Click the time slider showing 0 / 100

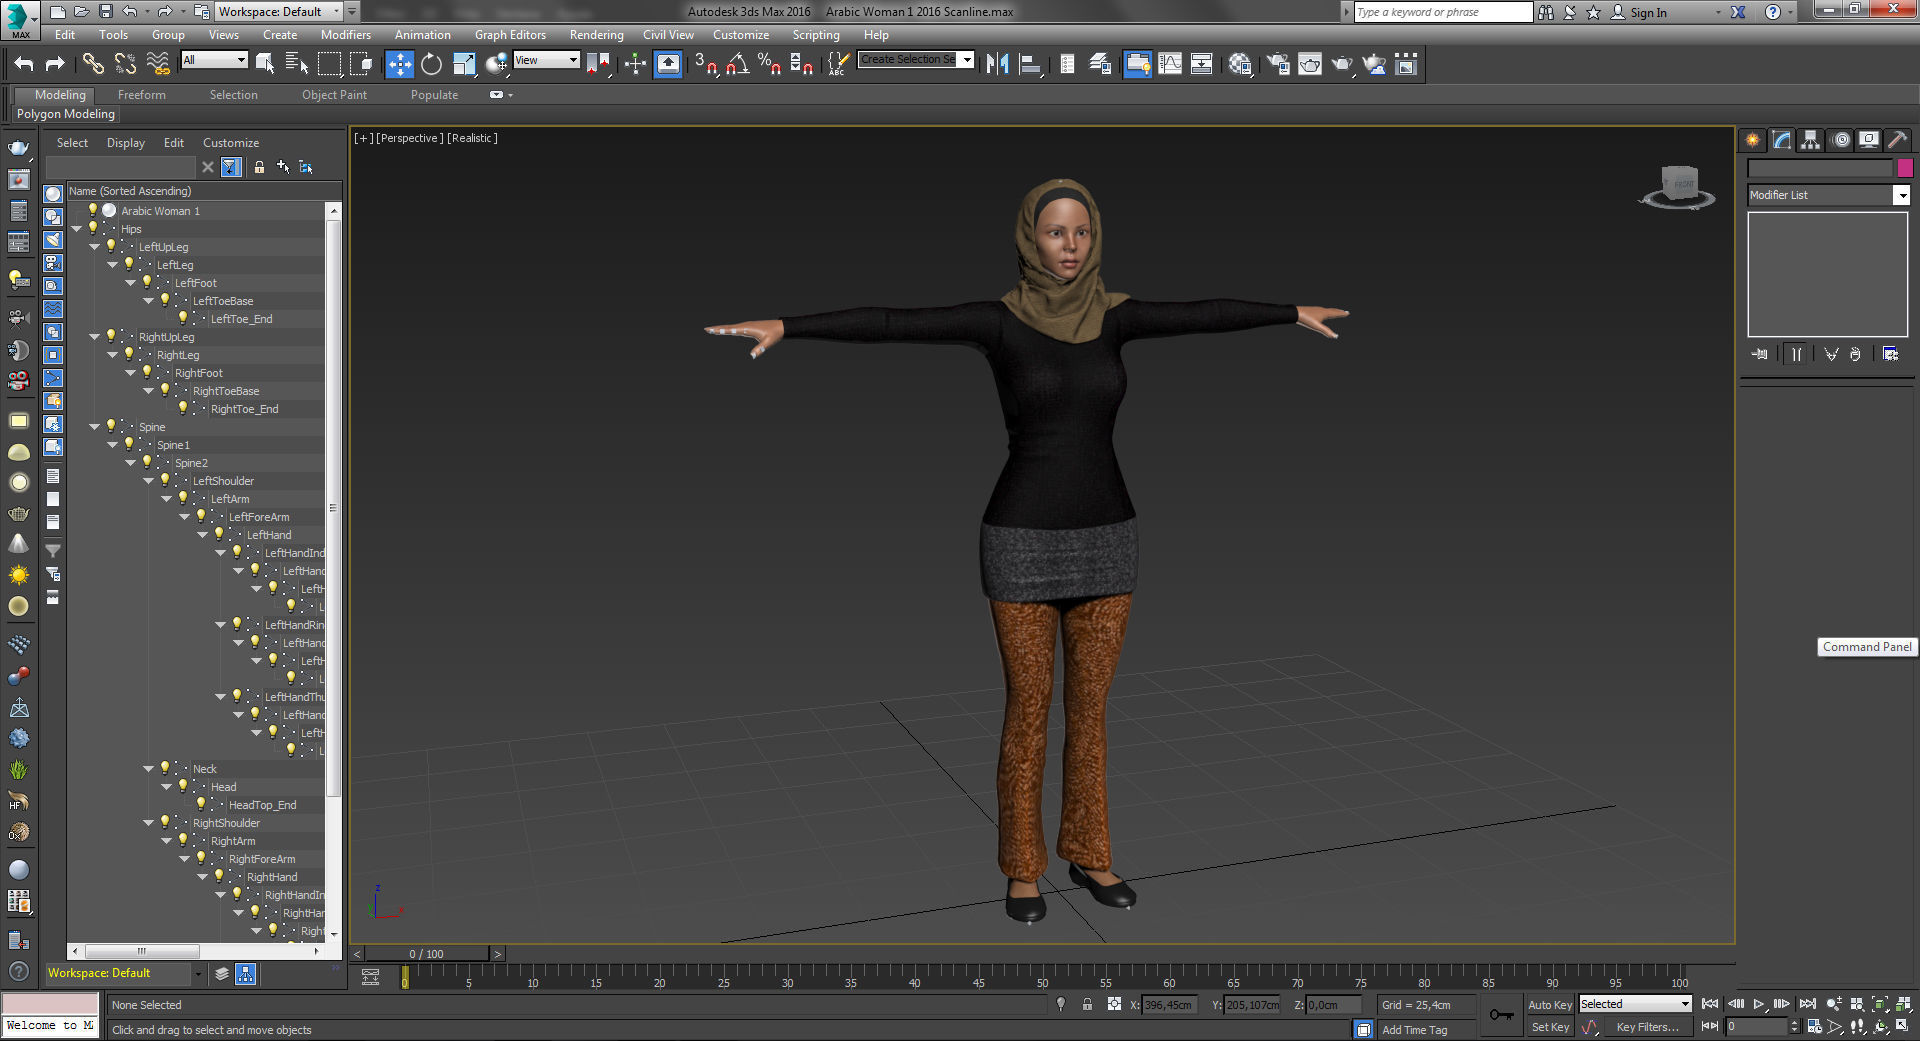pos(427,954)
